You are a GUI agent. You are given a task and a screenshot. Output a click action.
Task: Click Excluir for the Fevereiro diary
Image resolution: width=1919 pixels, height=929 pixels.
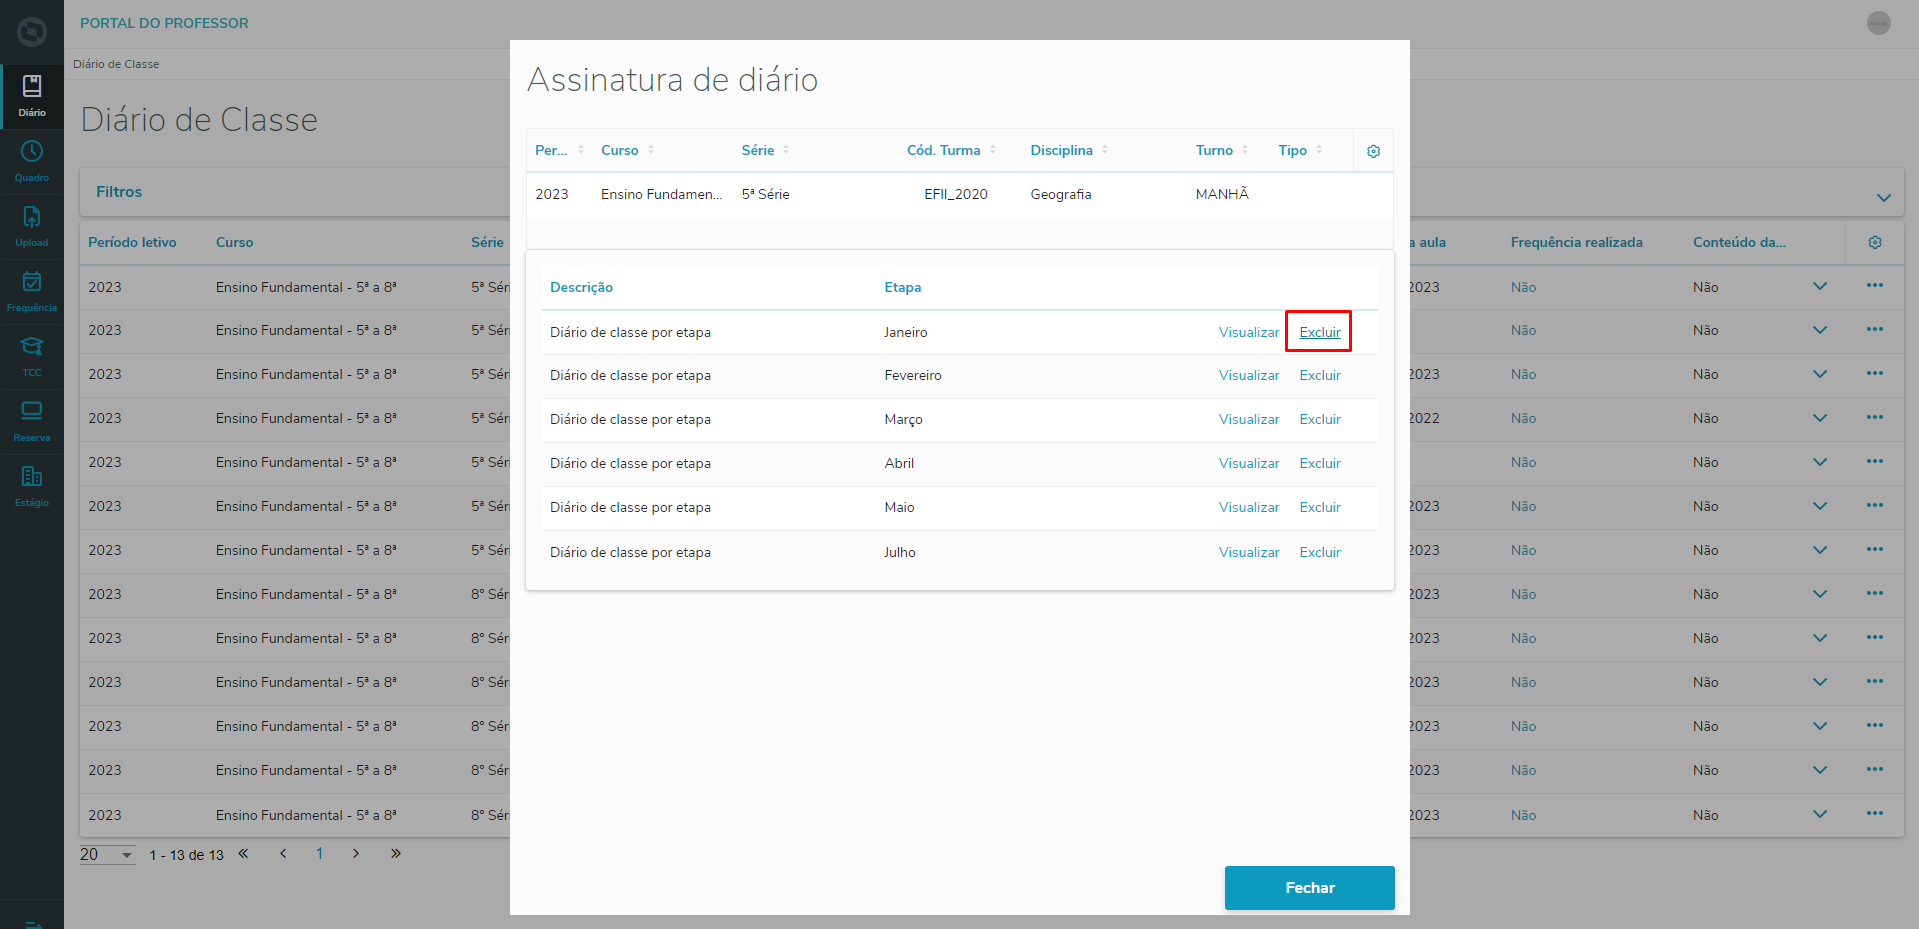[1320, 375]
